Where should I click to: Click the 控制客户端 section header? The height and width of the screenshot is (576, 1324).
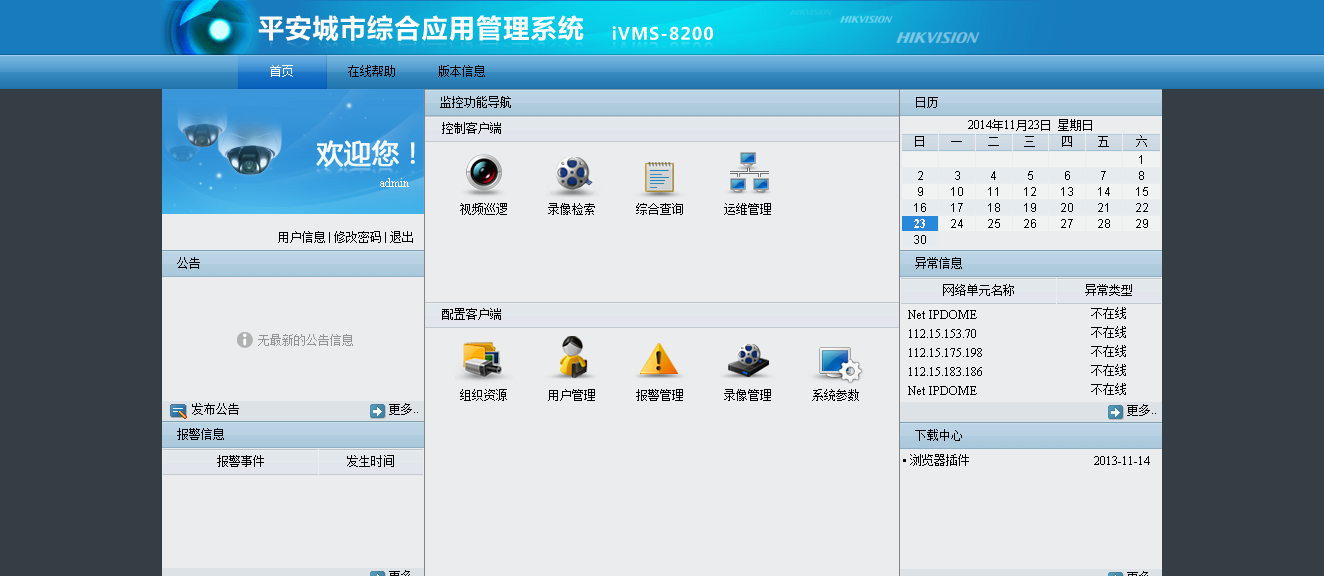pyautogui.click(x=662, y=129)
